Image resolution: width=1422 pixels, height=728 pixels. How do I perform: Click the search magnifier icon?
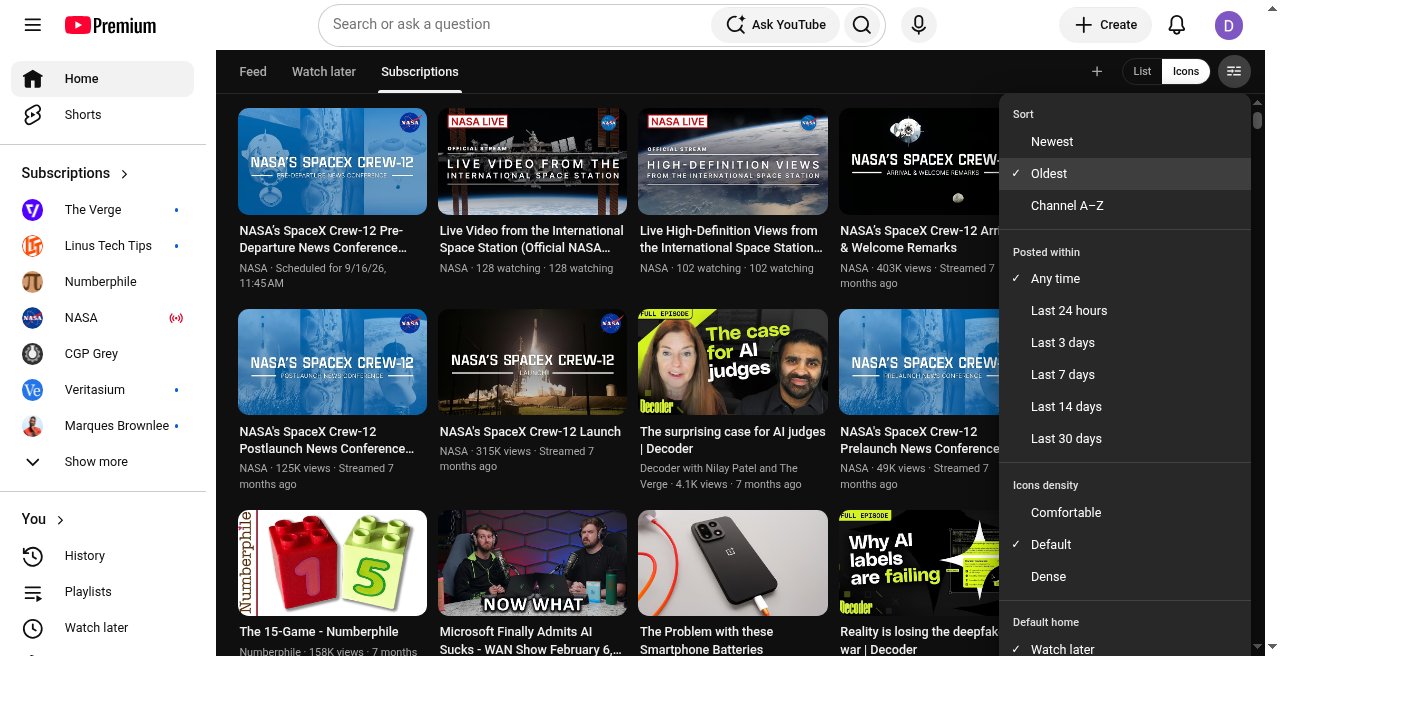click(x=862, y=25)
